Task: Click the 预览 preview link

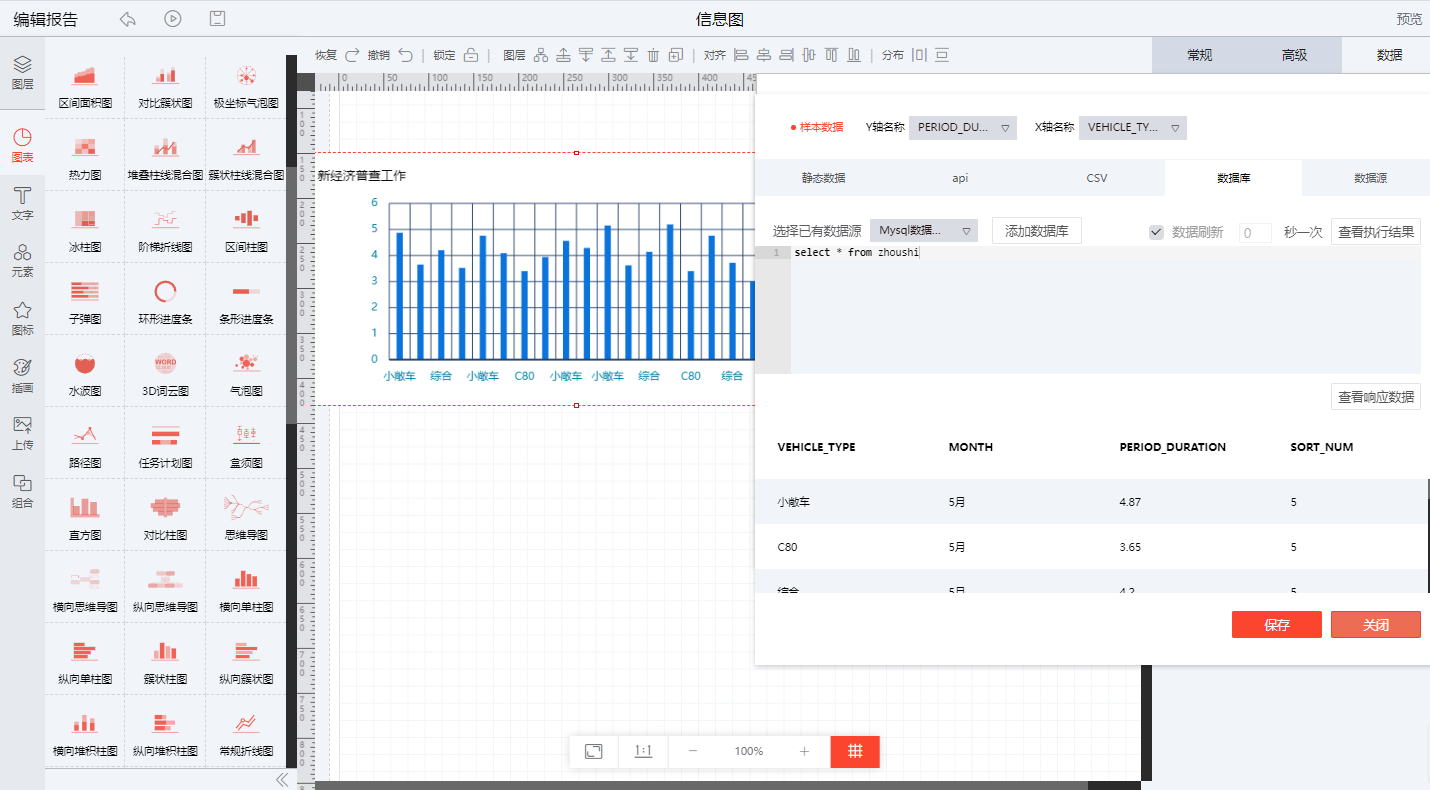Action: (1409, 19)
